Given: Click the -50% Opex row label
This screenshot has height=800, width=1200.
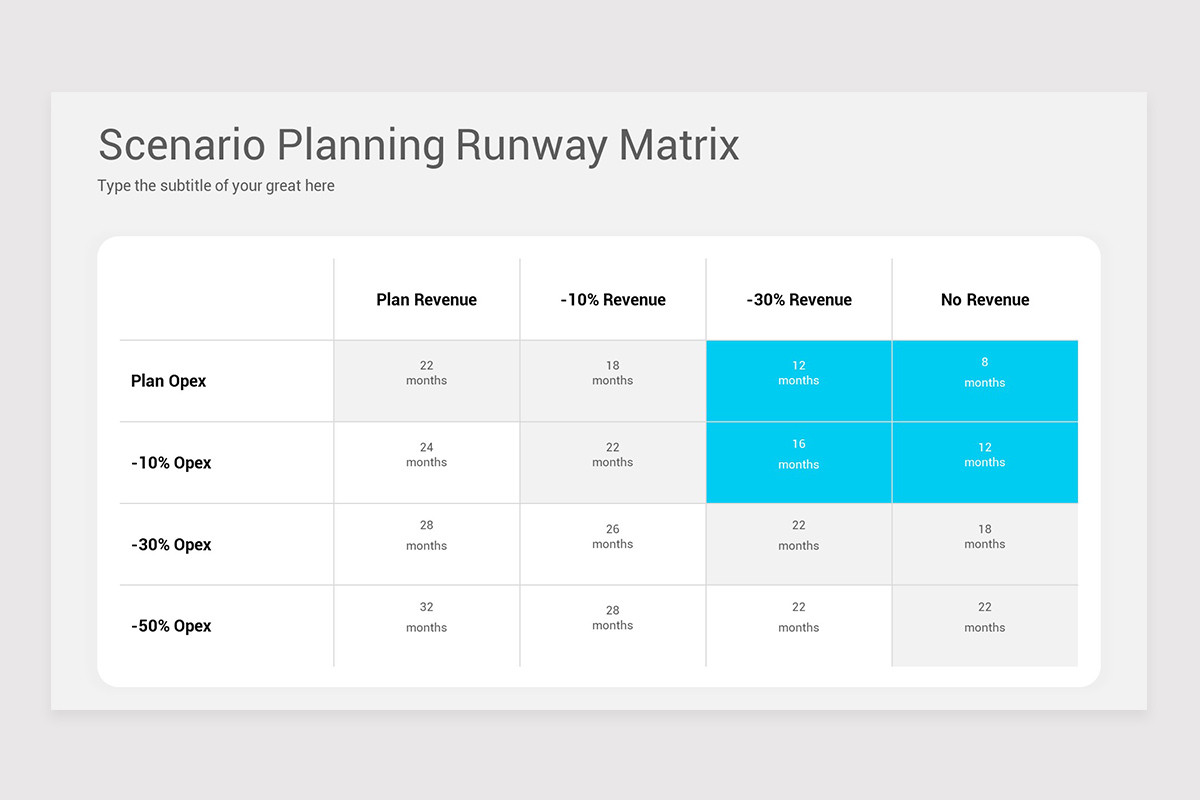Looking at the screenshot, I should click(171, 626).
